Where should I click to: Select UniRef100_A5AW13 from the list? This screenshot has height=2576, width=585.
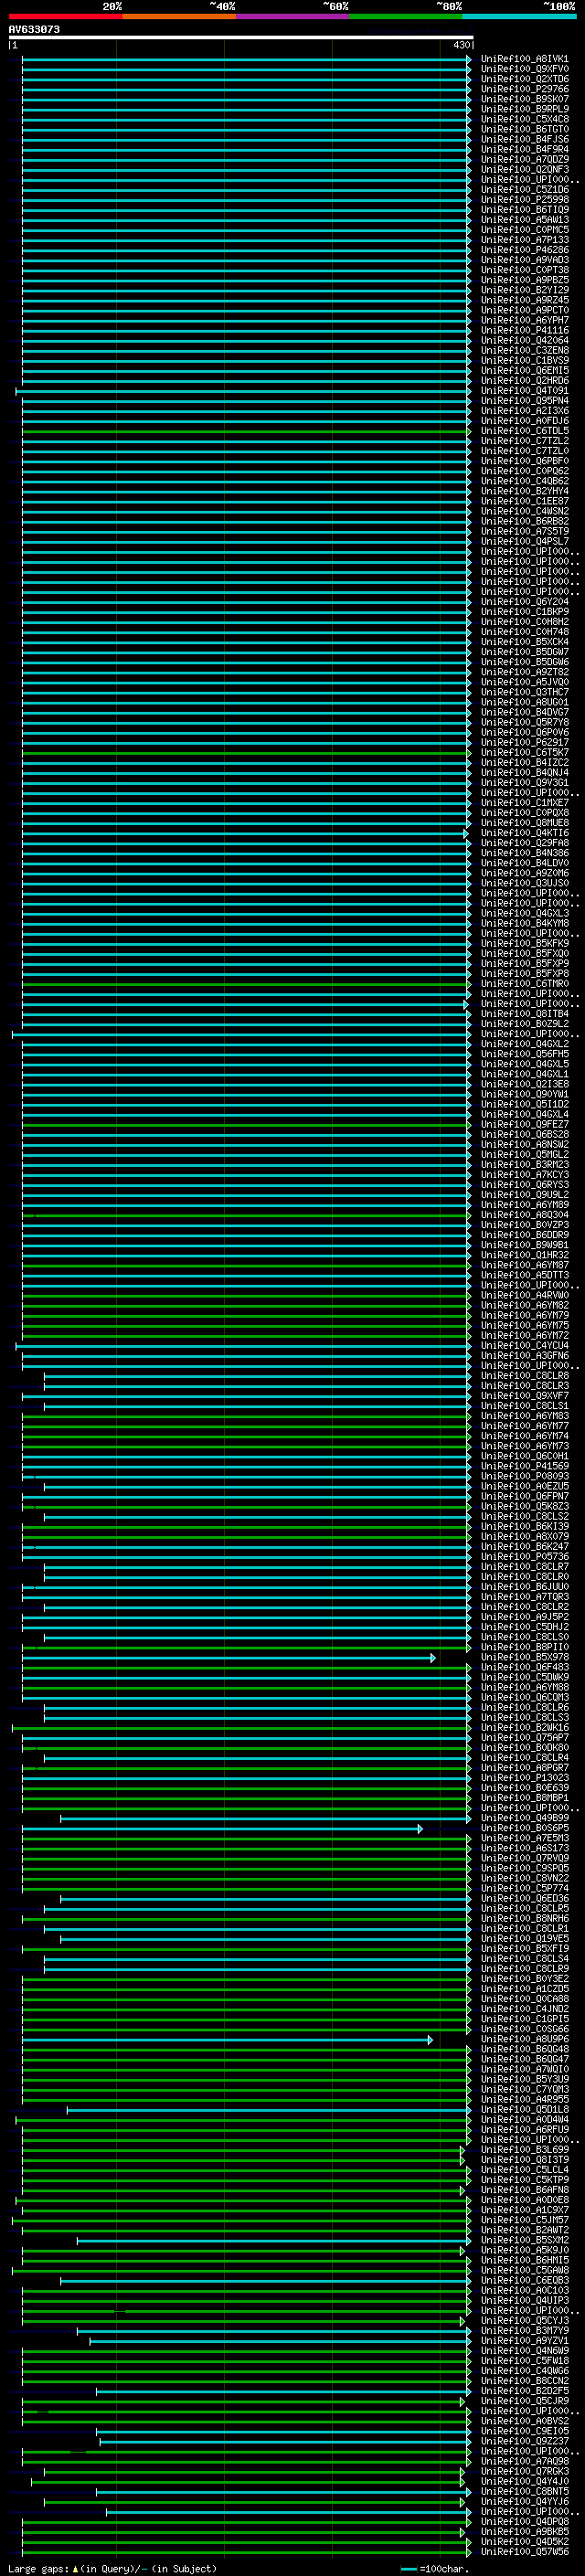524,220
